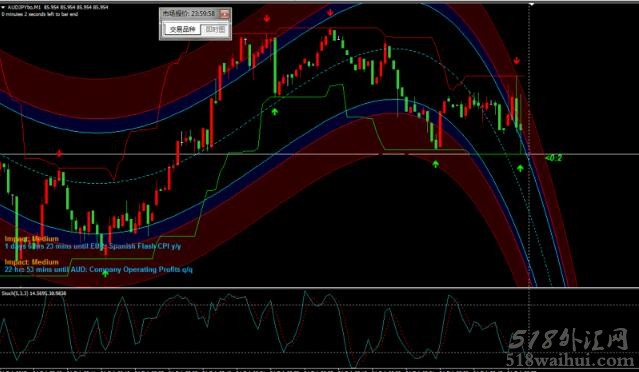This screenshot has height=372, width=639.
Task: Click the small arrow beside AUDJPYbo title
Action: pos(3,7)
